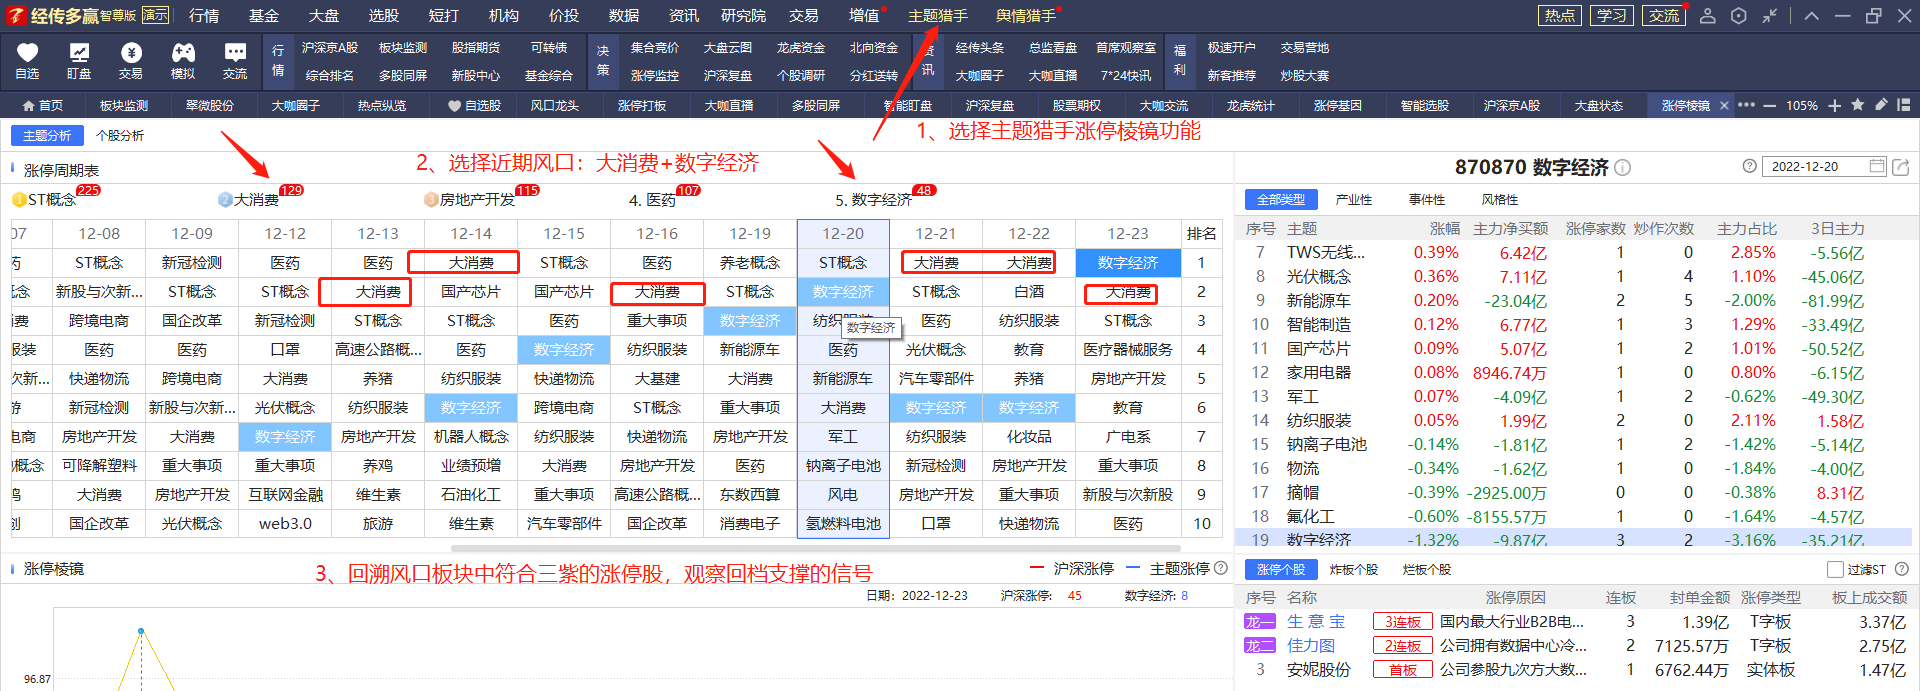Switch to 涨停个股 list
The height and width of the screenshot is (691, 1920).
[1281, 569]
